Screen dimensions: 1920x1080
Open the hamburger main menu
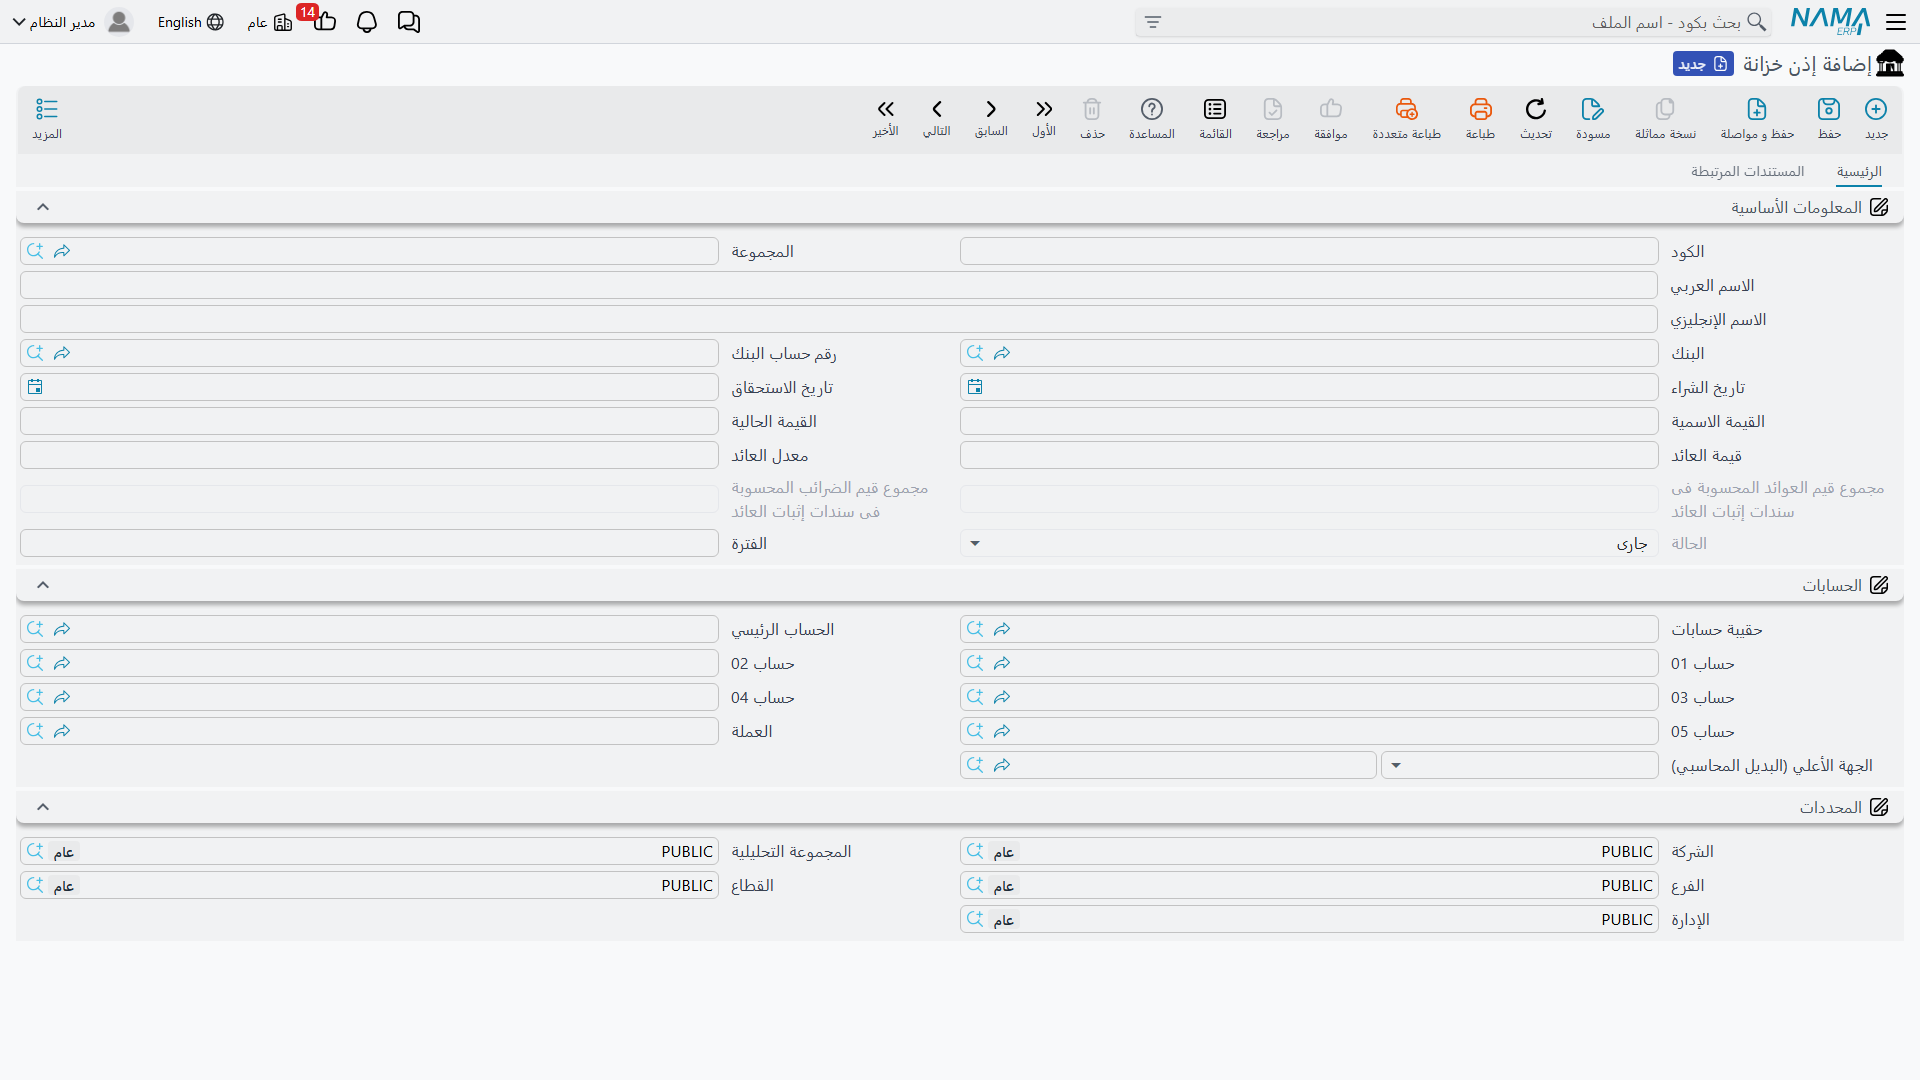tap(1896, 22)
